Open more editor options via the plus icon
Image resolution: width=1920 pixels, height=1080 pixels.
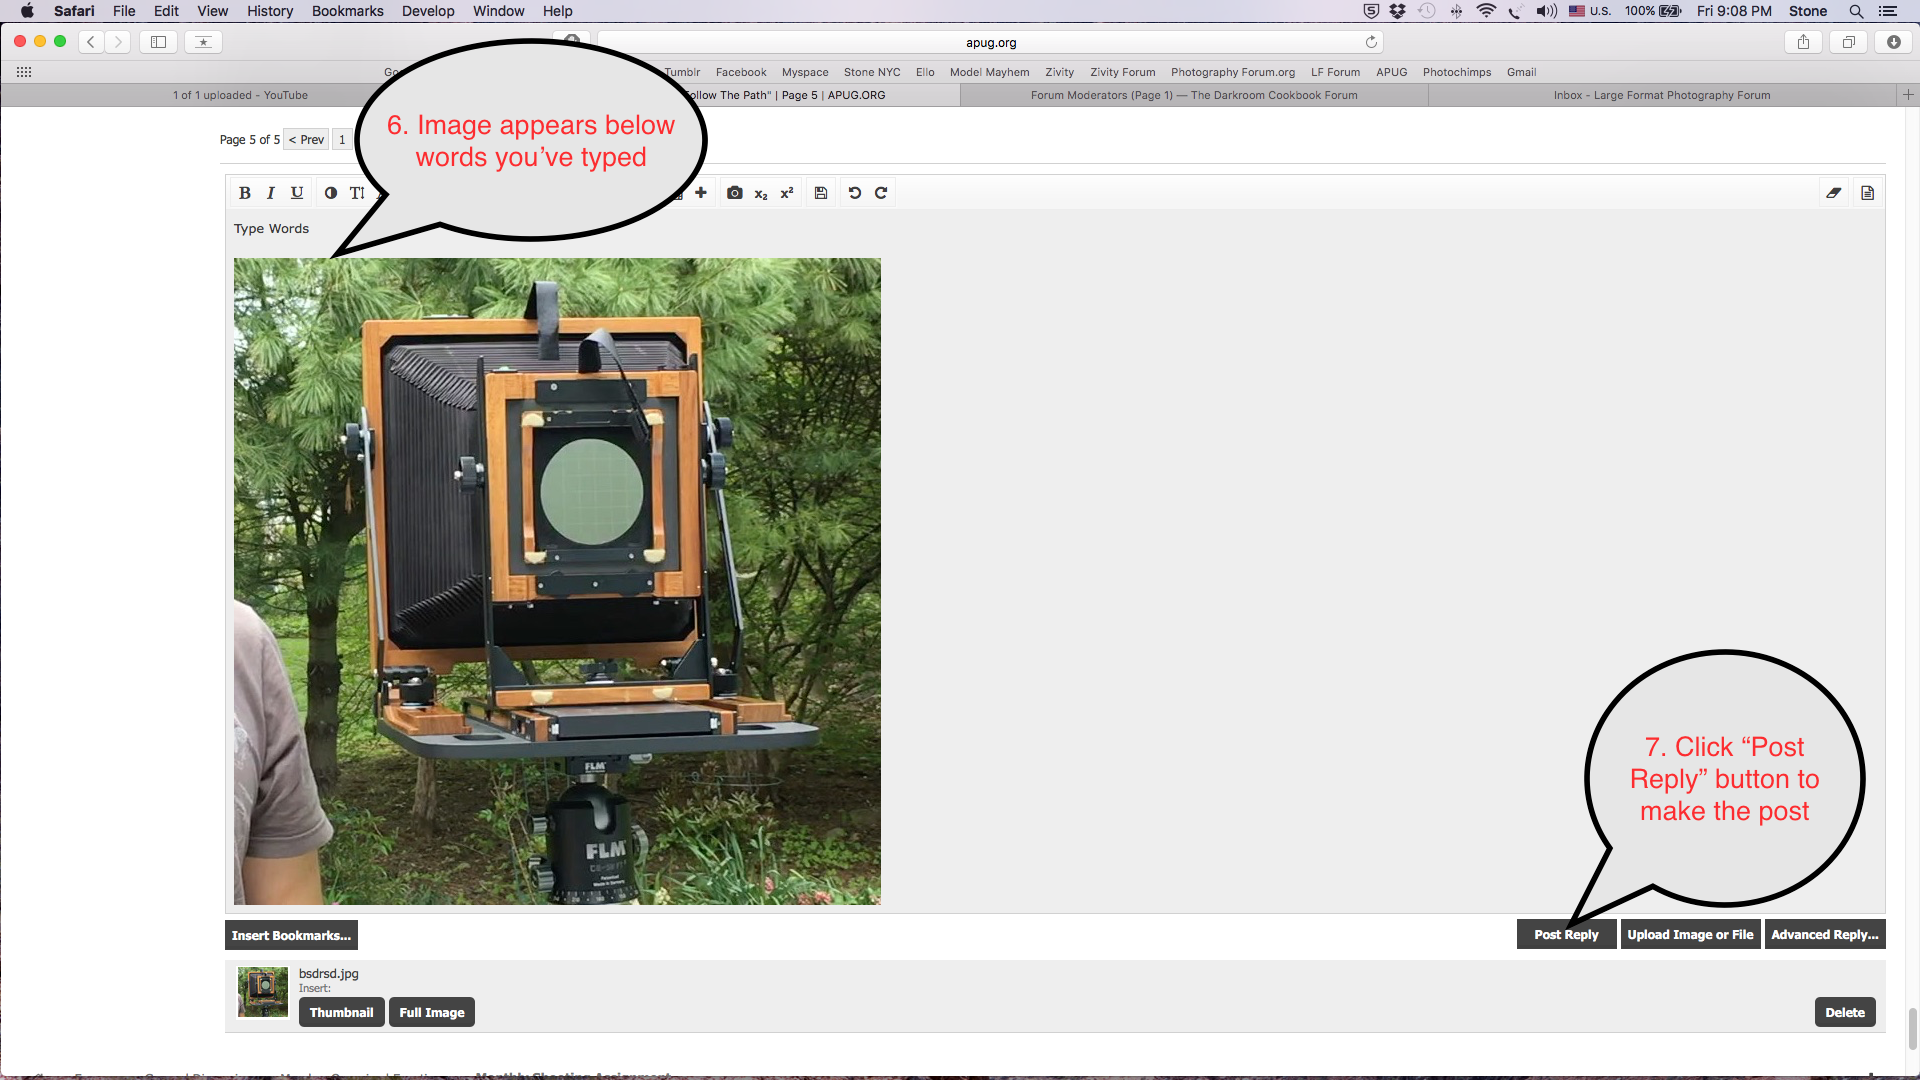700,192
